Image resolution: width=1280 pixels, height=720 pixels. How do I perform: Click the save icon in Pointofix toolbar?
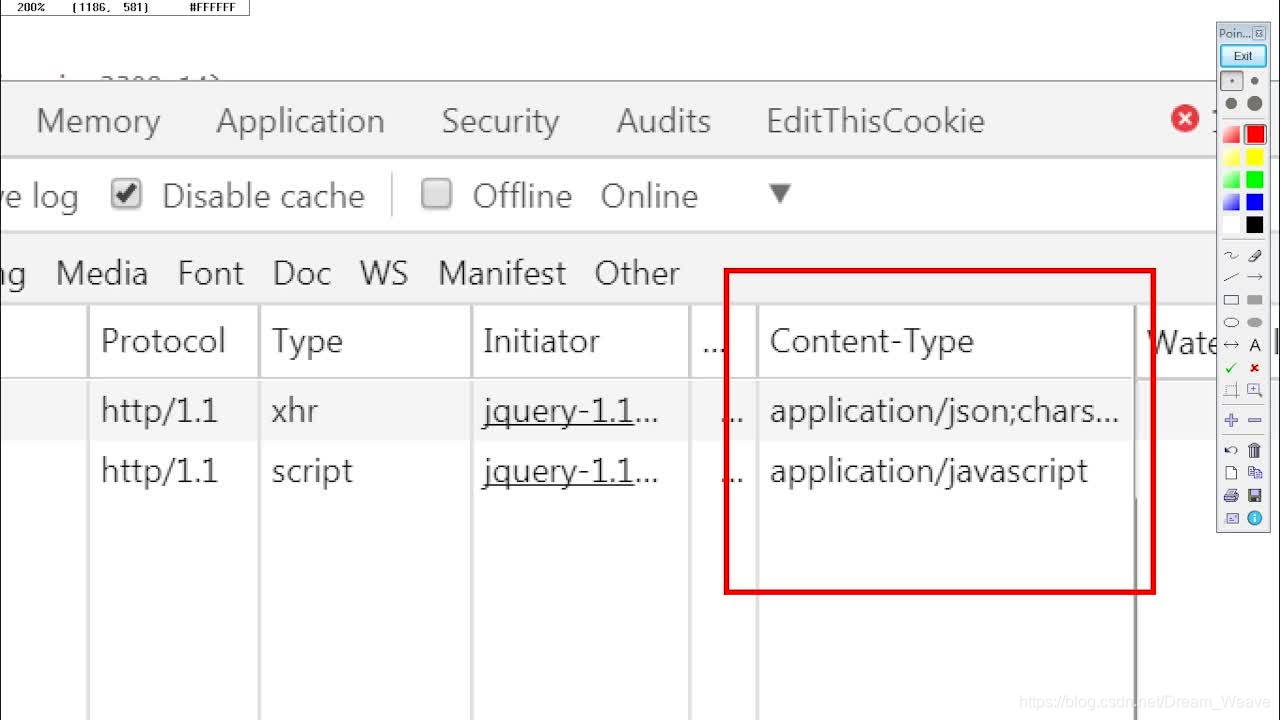pyautogui.click(x=1255, y=496)
